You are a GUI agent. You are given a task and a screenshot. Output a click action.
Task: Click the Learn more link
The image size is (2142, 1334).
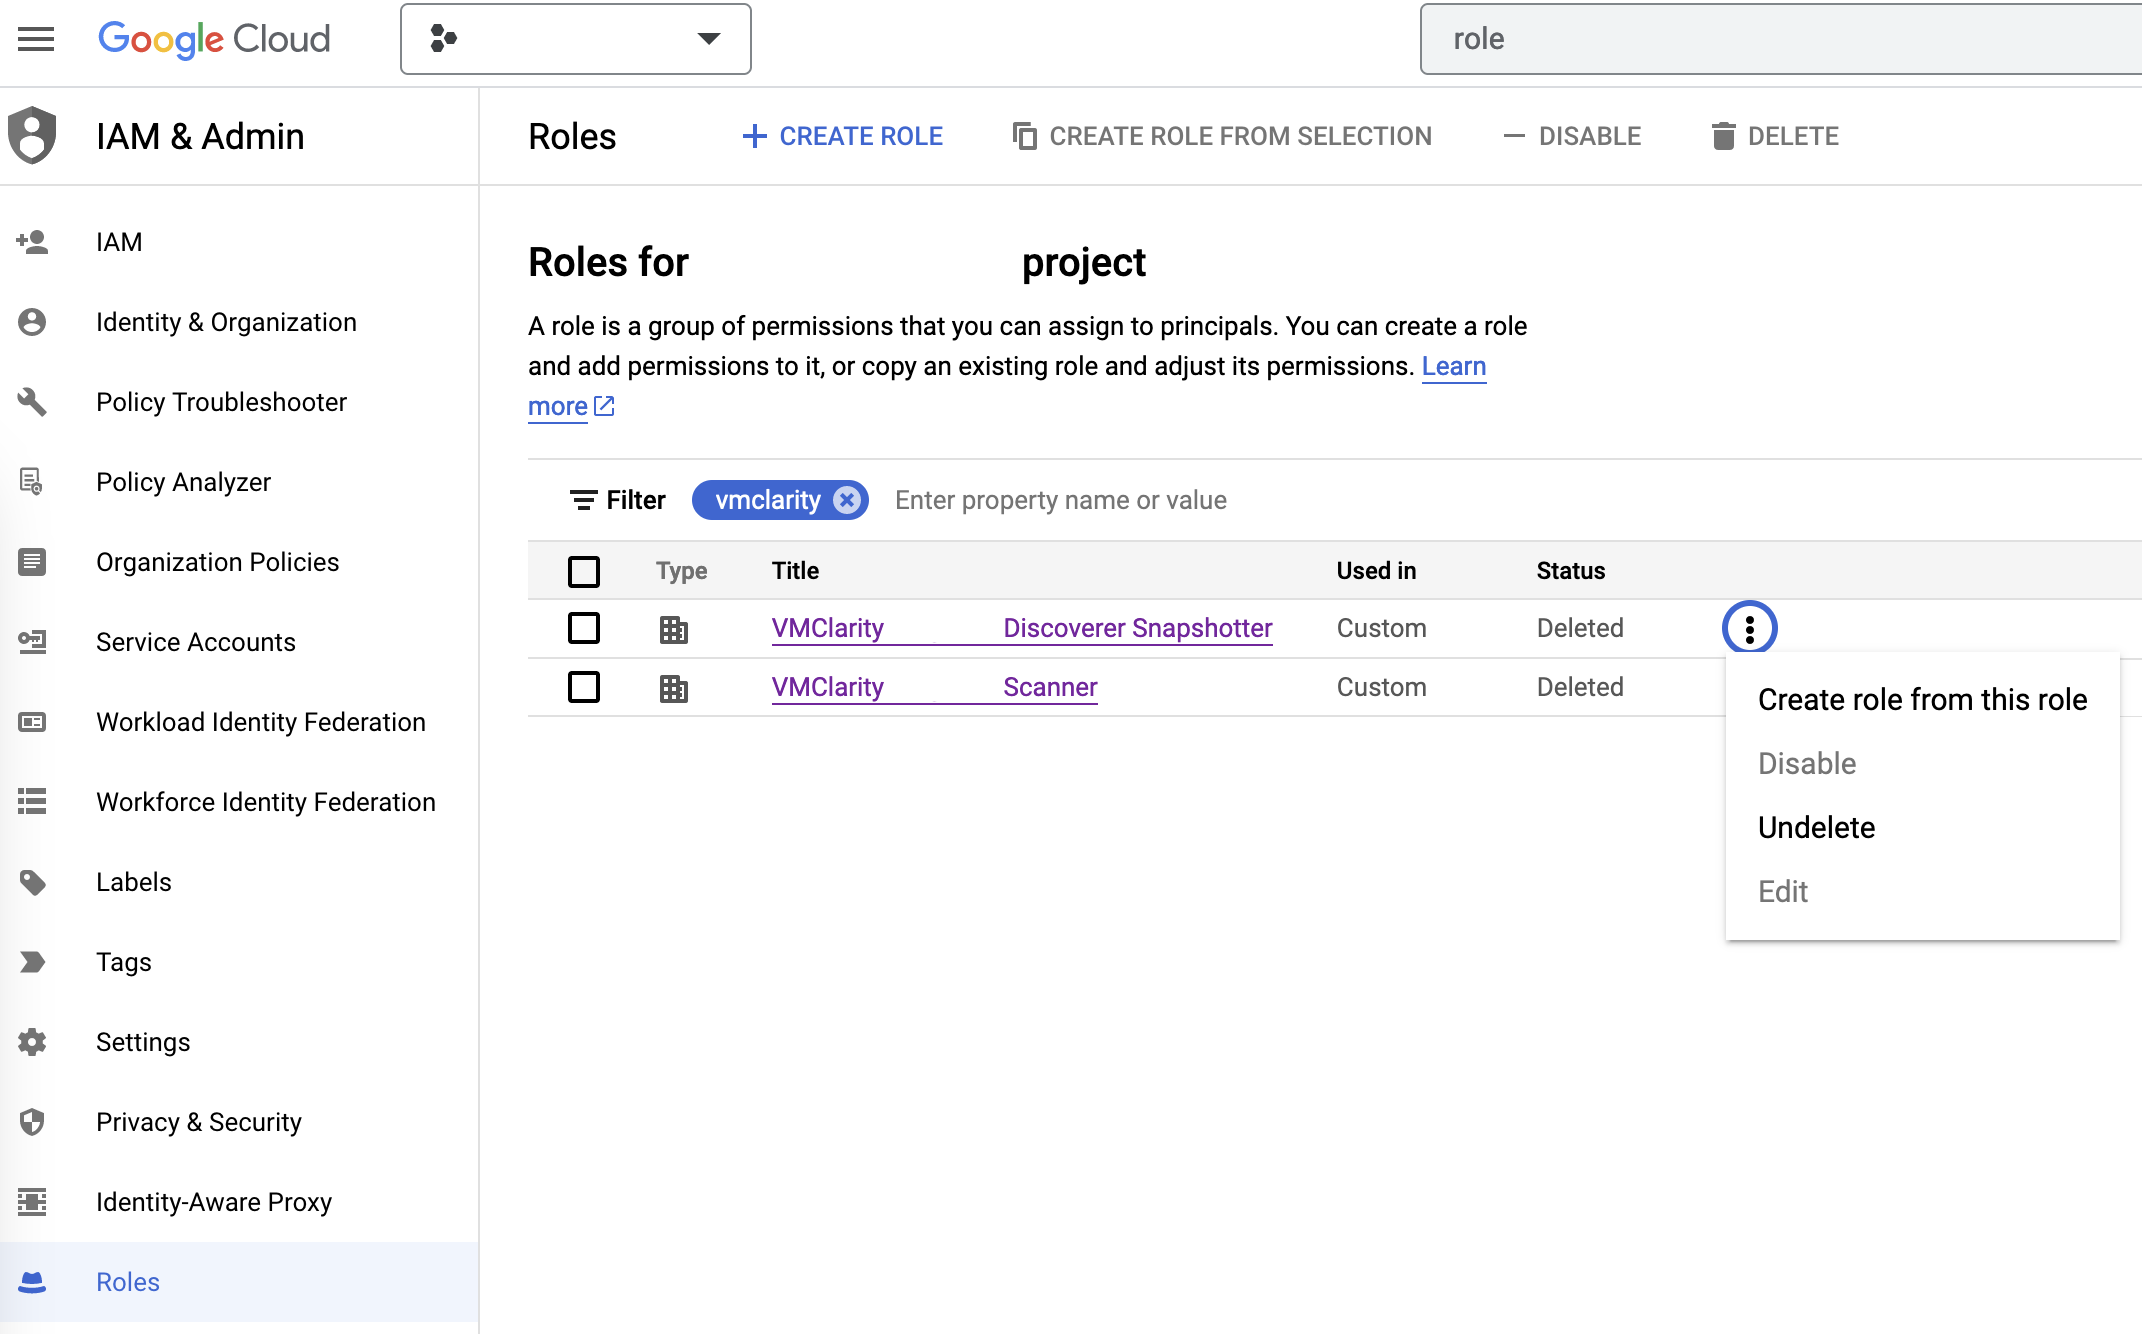pos(570,406)
